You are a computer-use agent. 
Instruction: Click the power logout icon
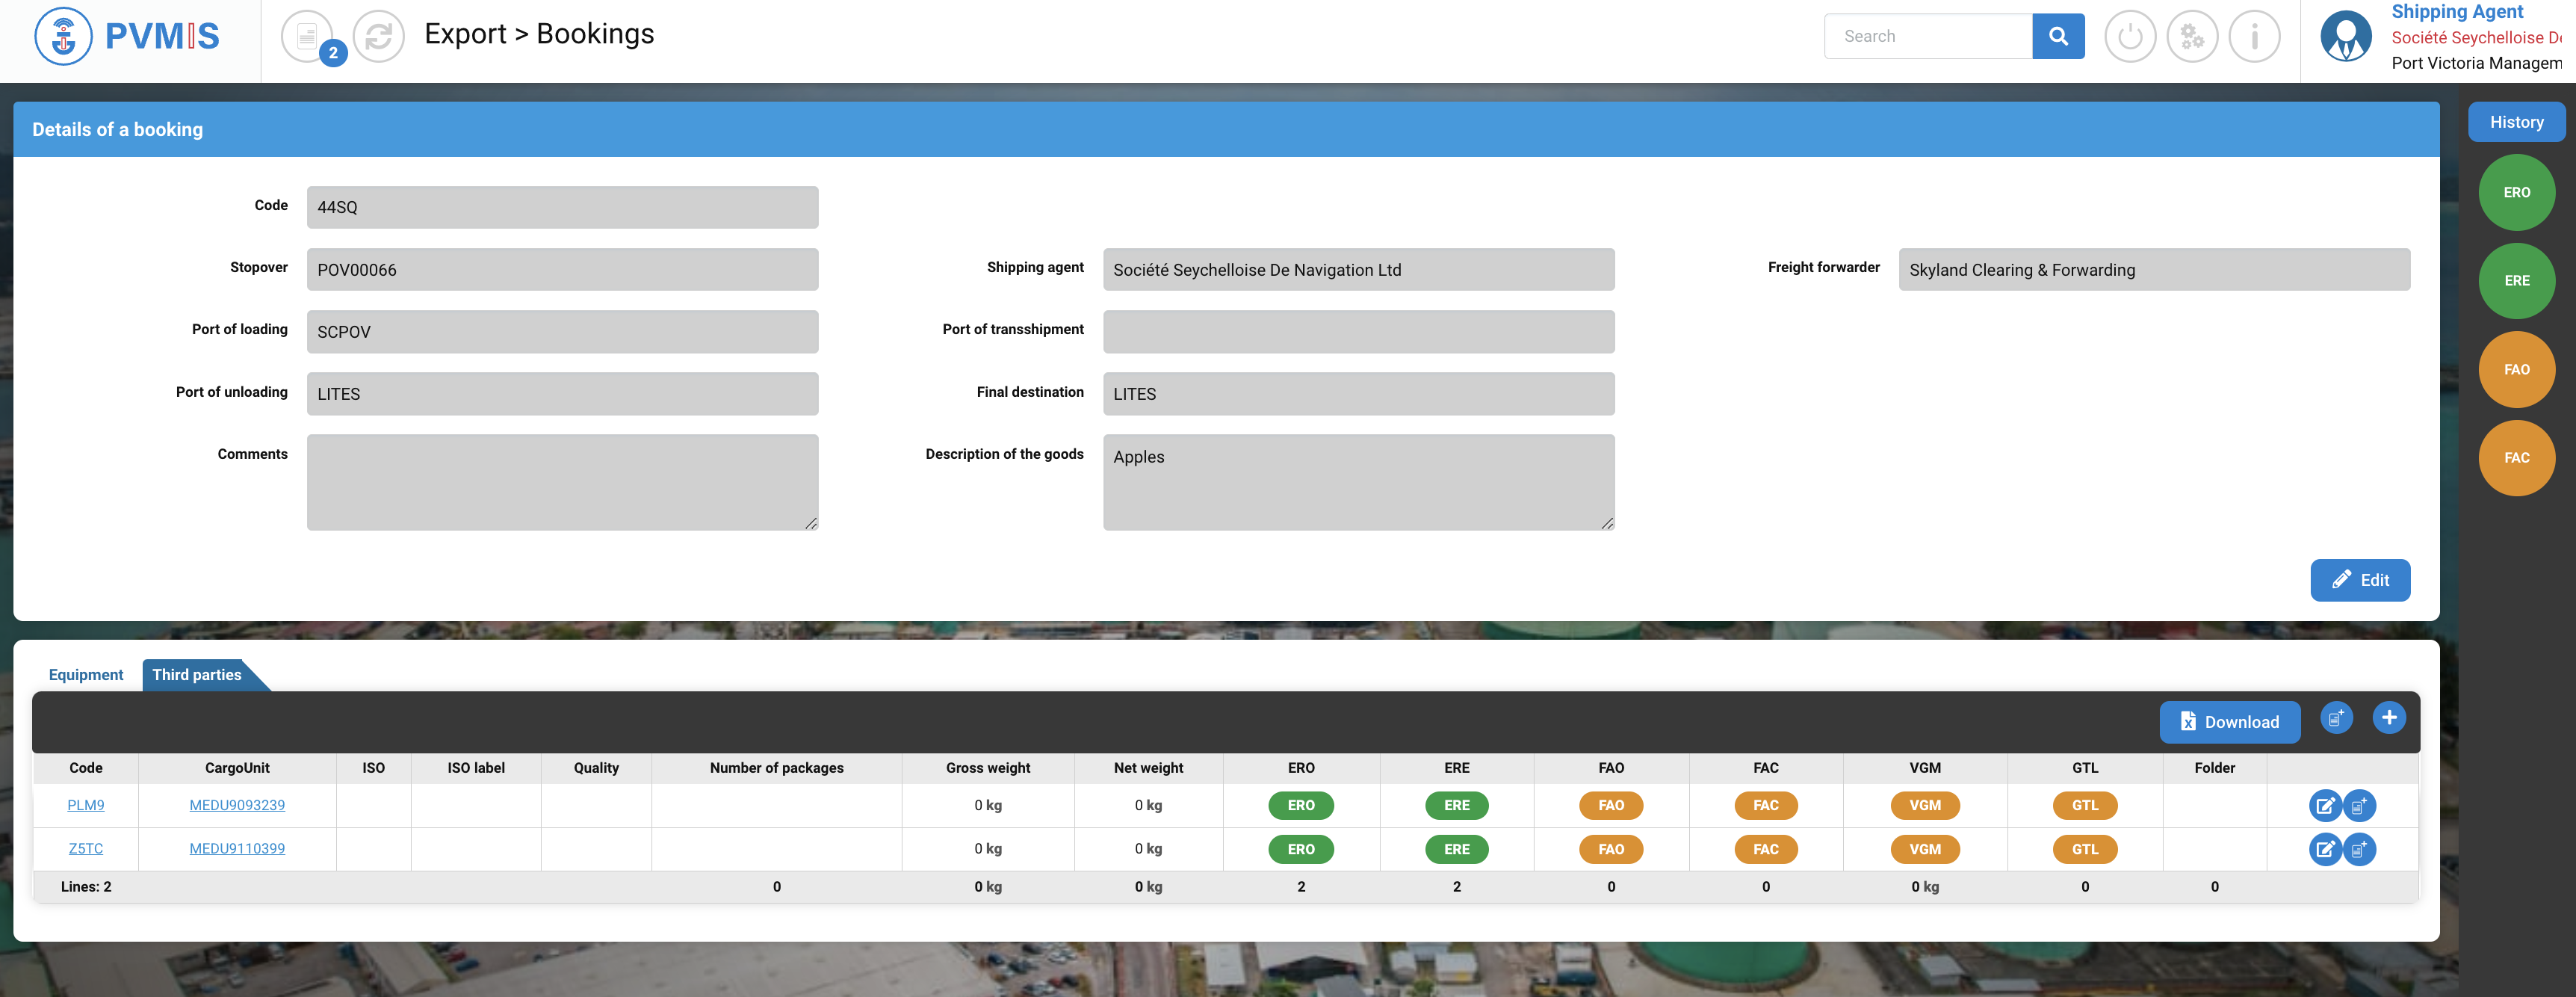point(2129,37)
